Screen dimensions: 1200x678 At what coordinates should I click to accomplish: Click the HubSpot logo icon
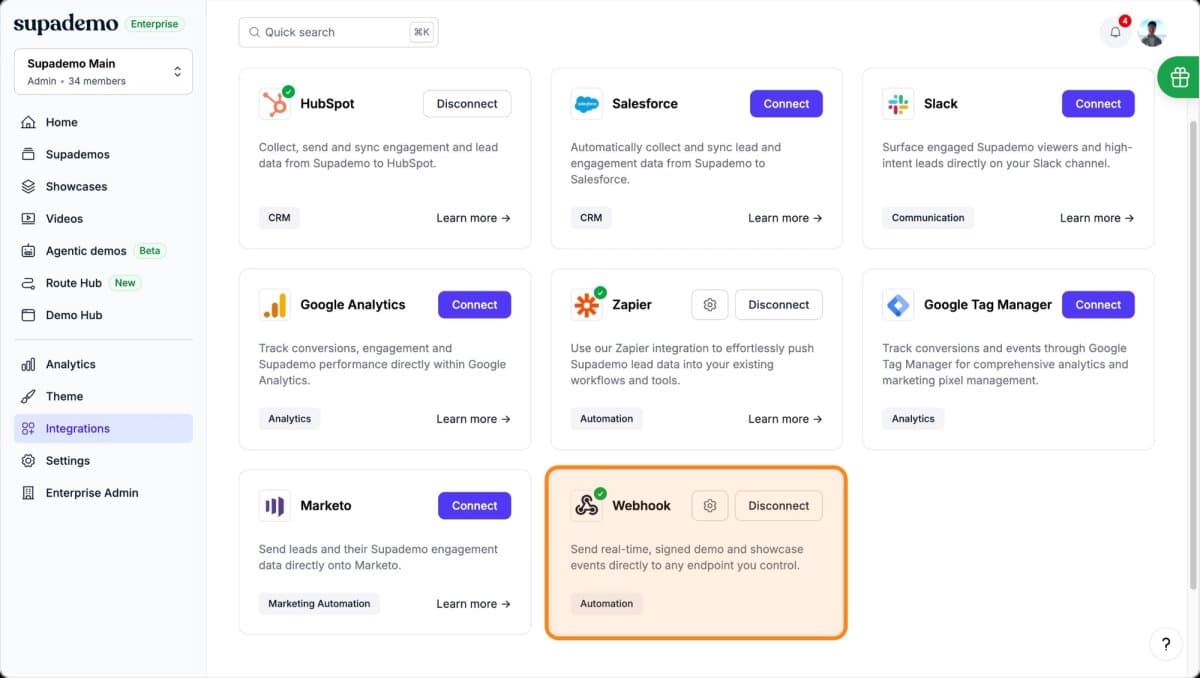[x=274, y=104]
